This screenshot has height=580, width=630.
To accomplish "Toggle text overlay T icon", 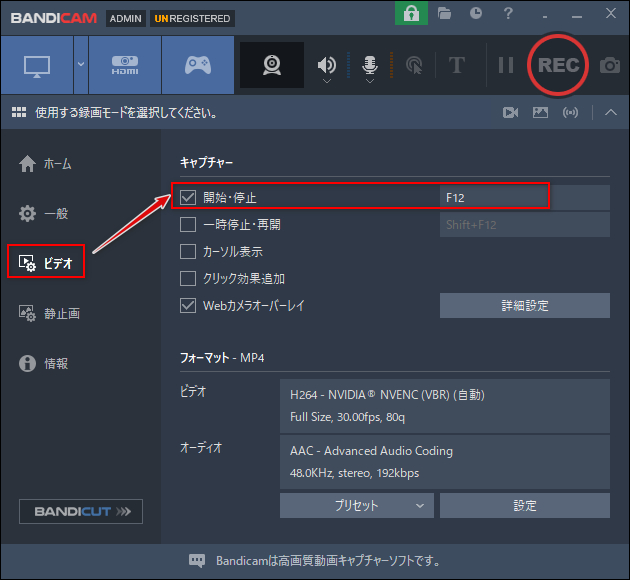I will pyautogui.click(x=457, y=65).
